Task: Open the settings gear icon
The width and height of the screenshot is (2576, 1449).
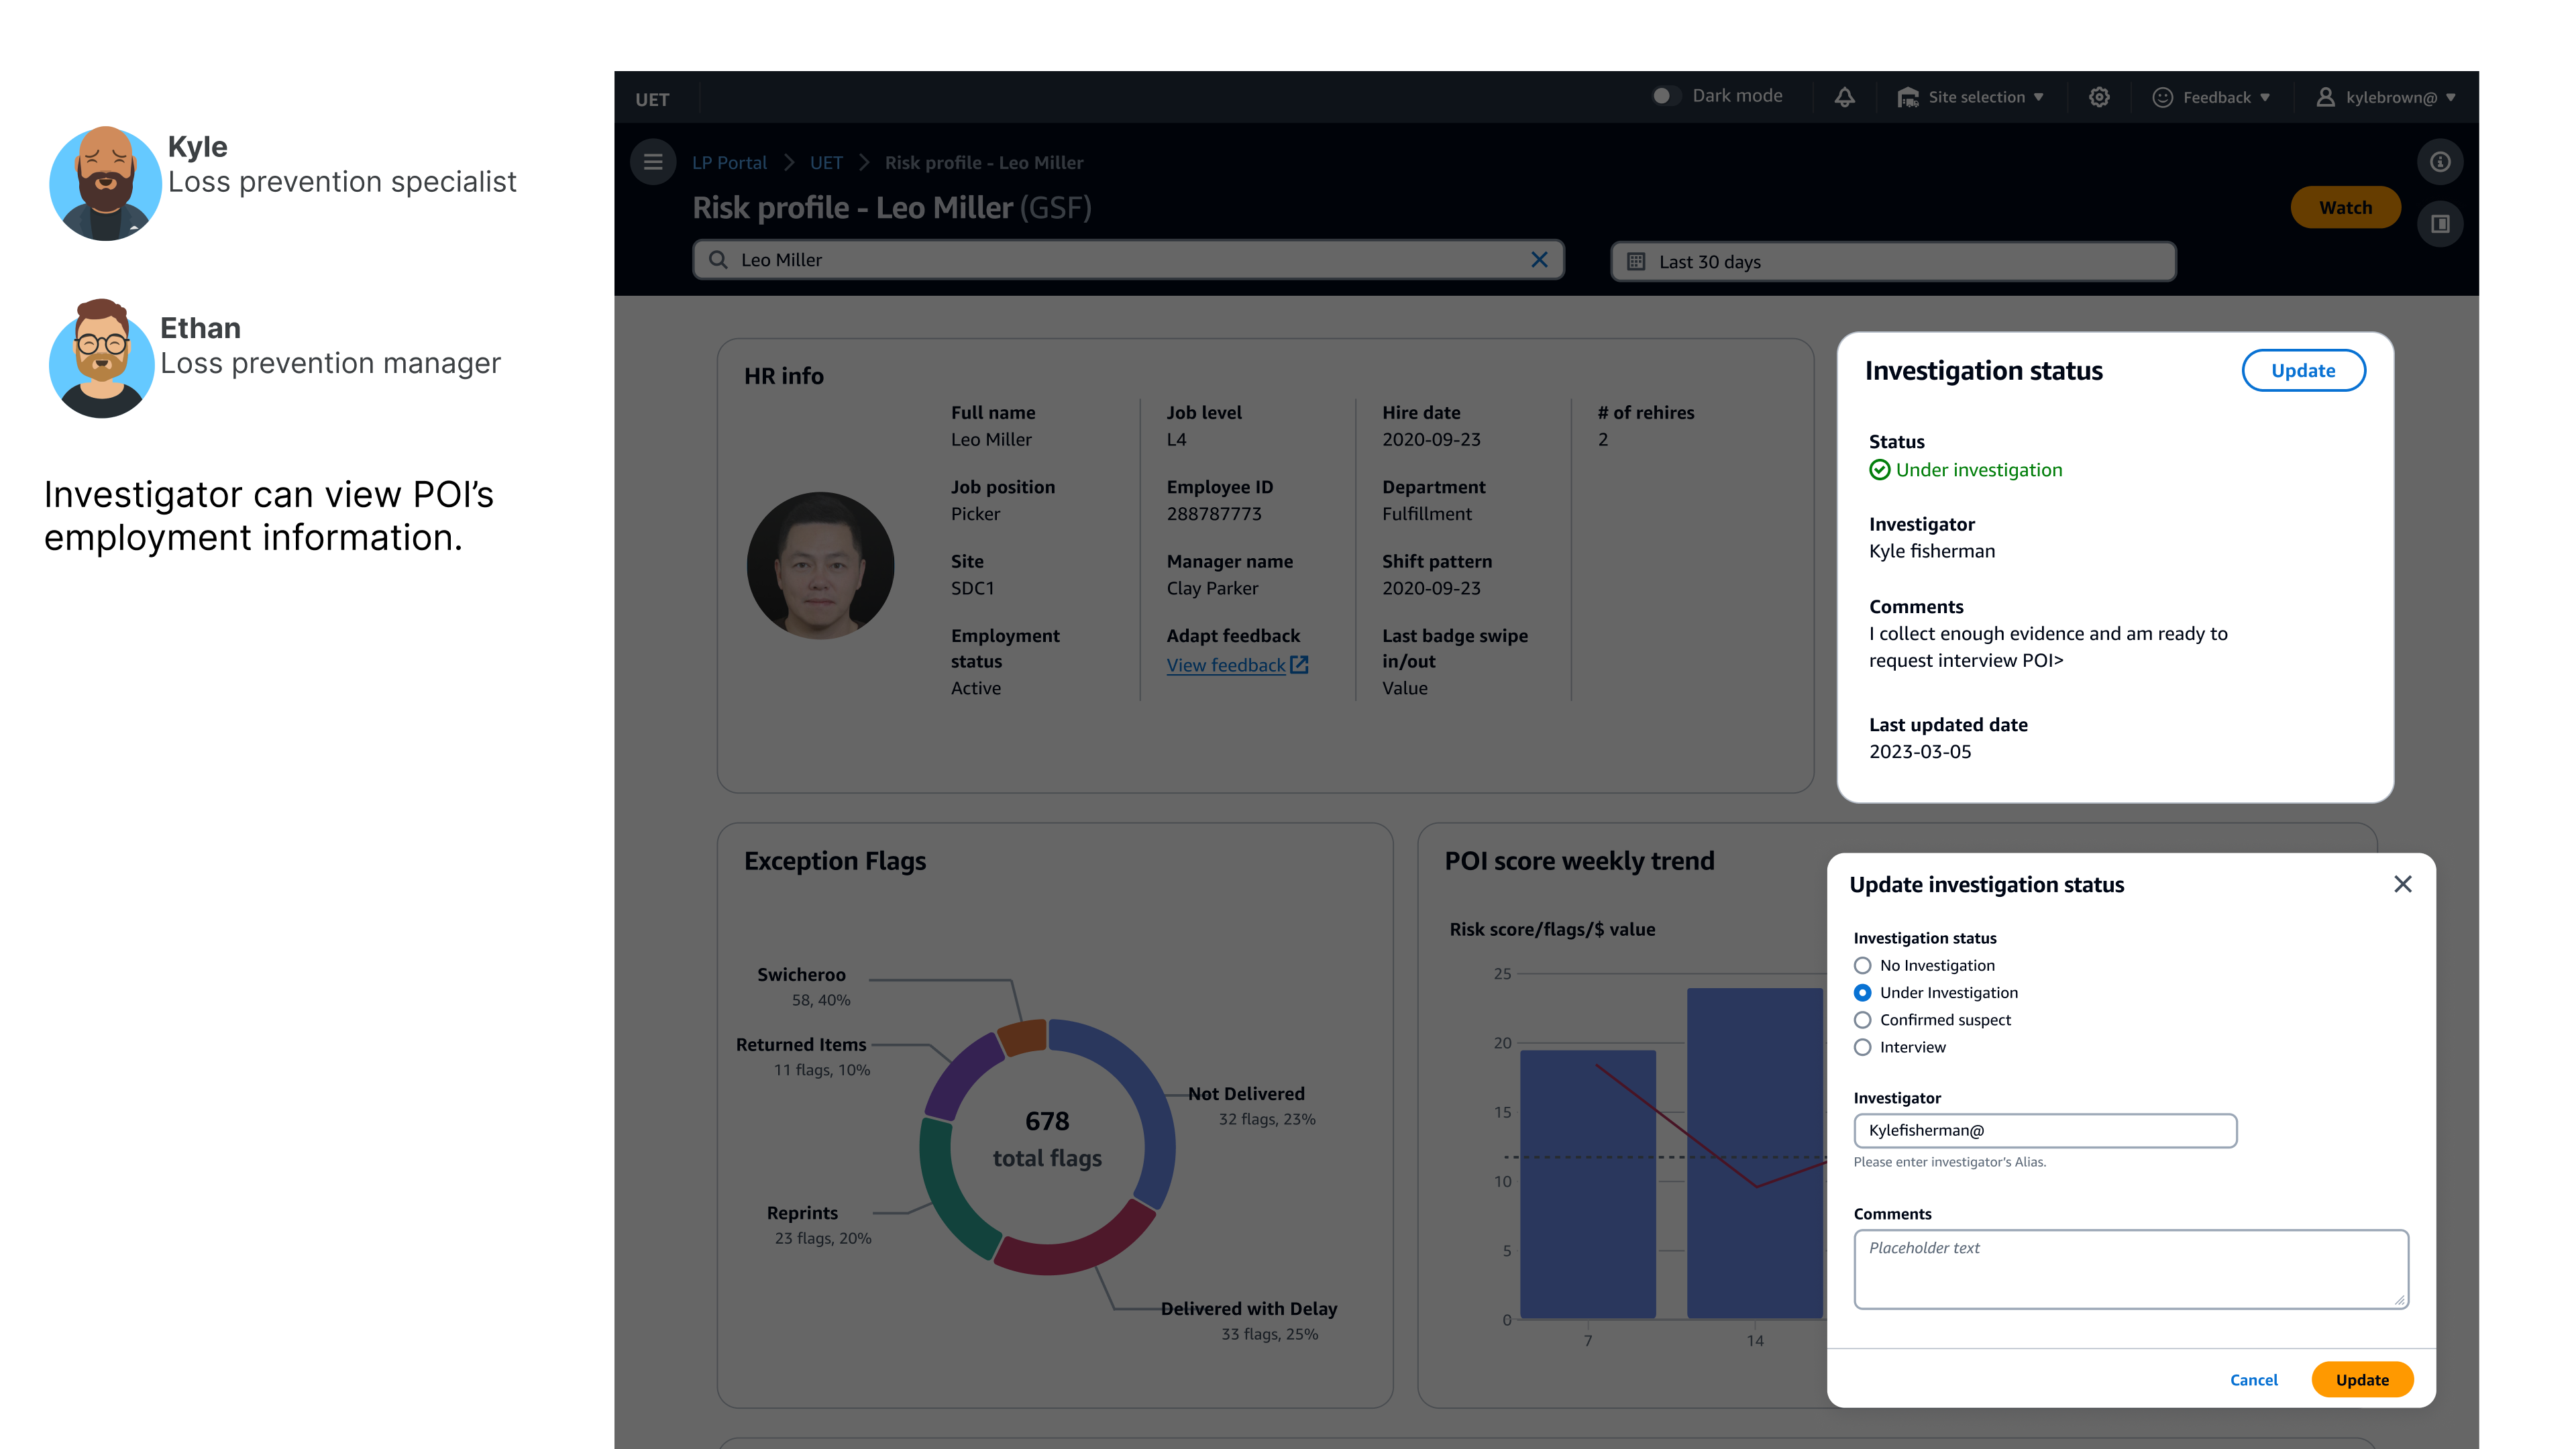Action: [x=2099, y=97]
